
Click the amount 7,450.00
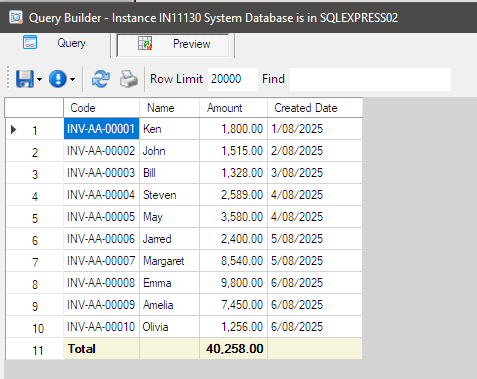(x=233, y=305)
